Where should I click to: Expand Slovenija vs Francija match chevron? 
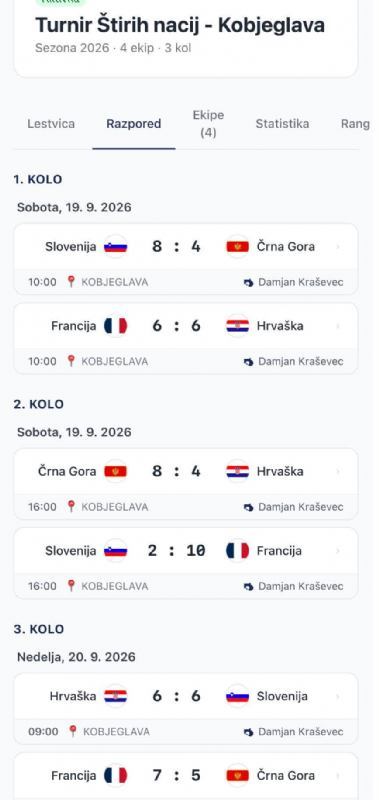[338, 551]
